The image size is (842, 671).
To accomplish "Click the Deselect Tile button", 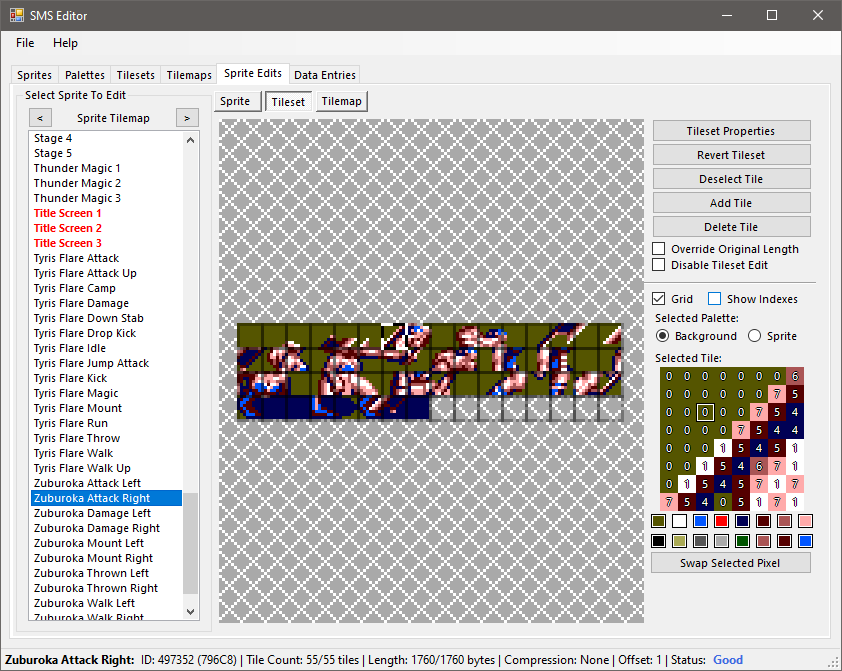I will (731, 179).
